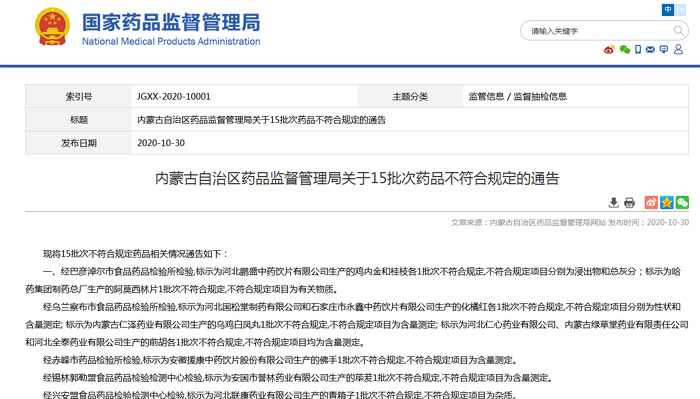Screen dimensions: 700x399
Task: Select 监管信息 / 监督抽检信息 category text
Action: pos(518,96)
